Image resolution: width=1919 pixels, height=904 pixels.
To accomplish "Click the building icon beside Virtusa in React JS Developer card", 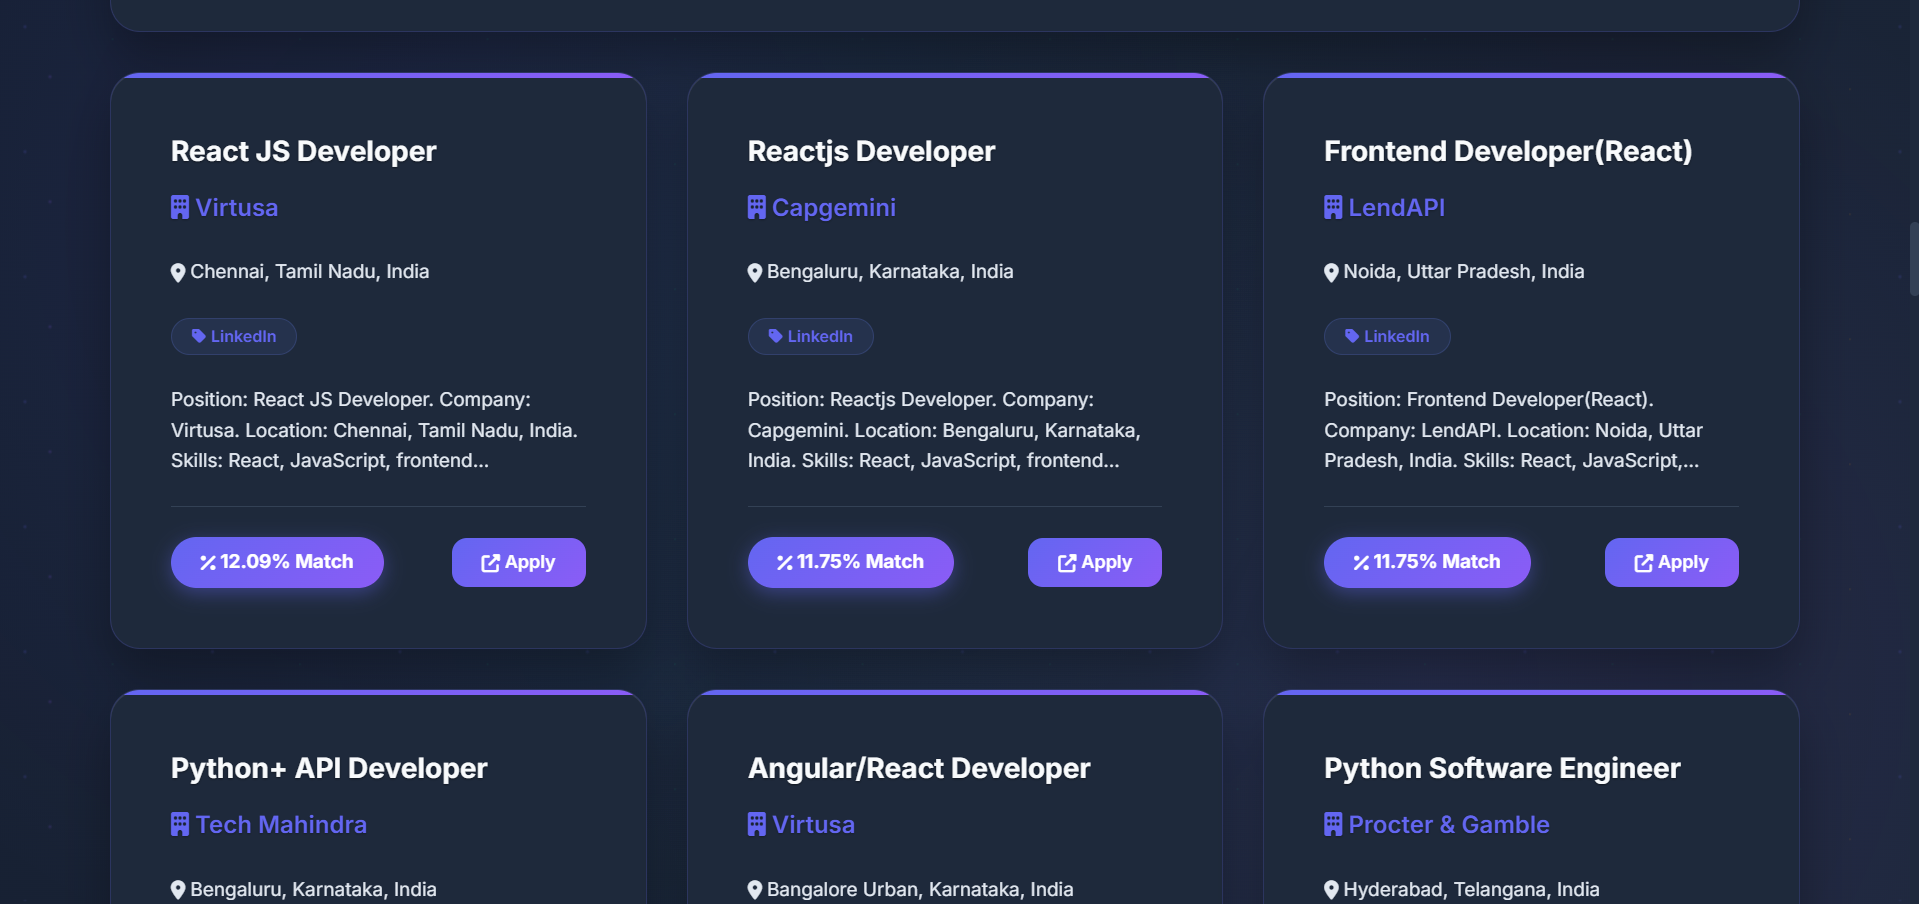I will [180, 207].
